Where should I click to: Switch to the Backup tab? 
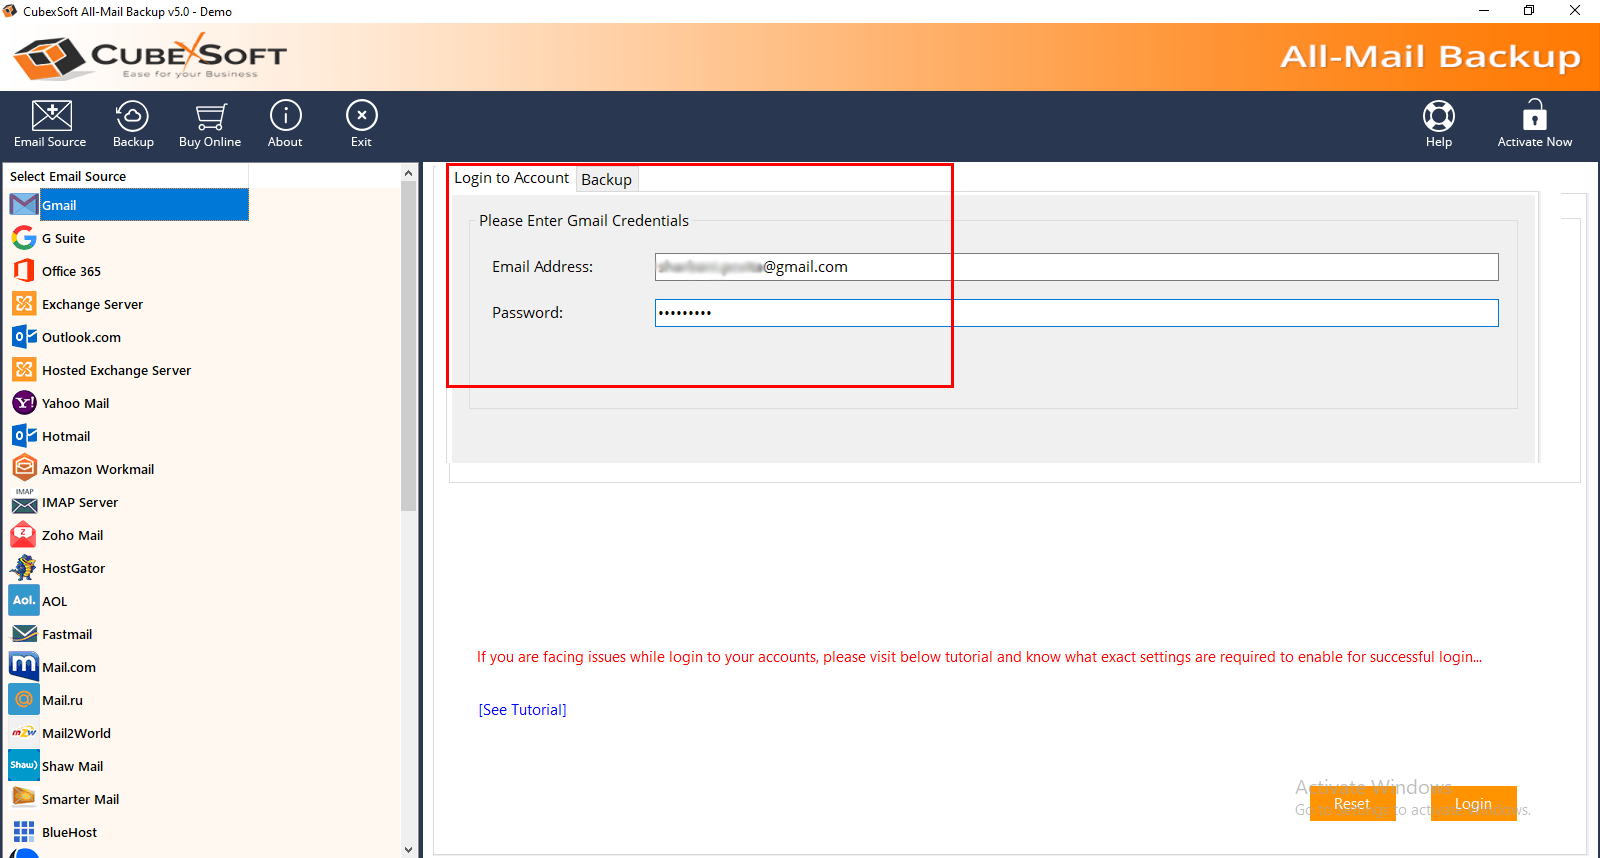click(x=606, y=180)
